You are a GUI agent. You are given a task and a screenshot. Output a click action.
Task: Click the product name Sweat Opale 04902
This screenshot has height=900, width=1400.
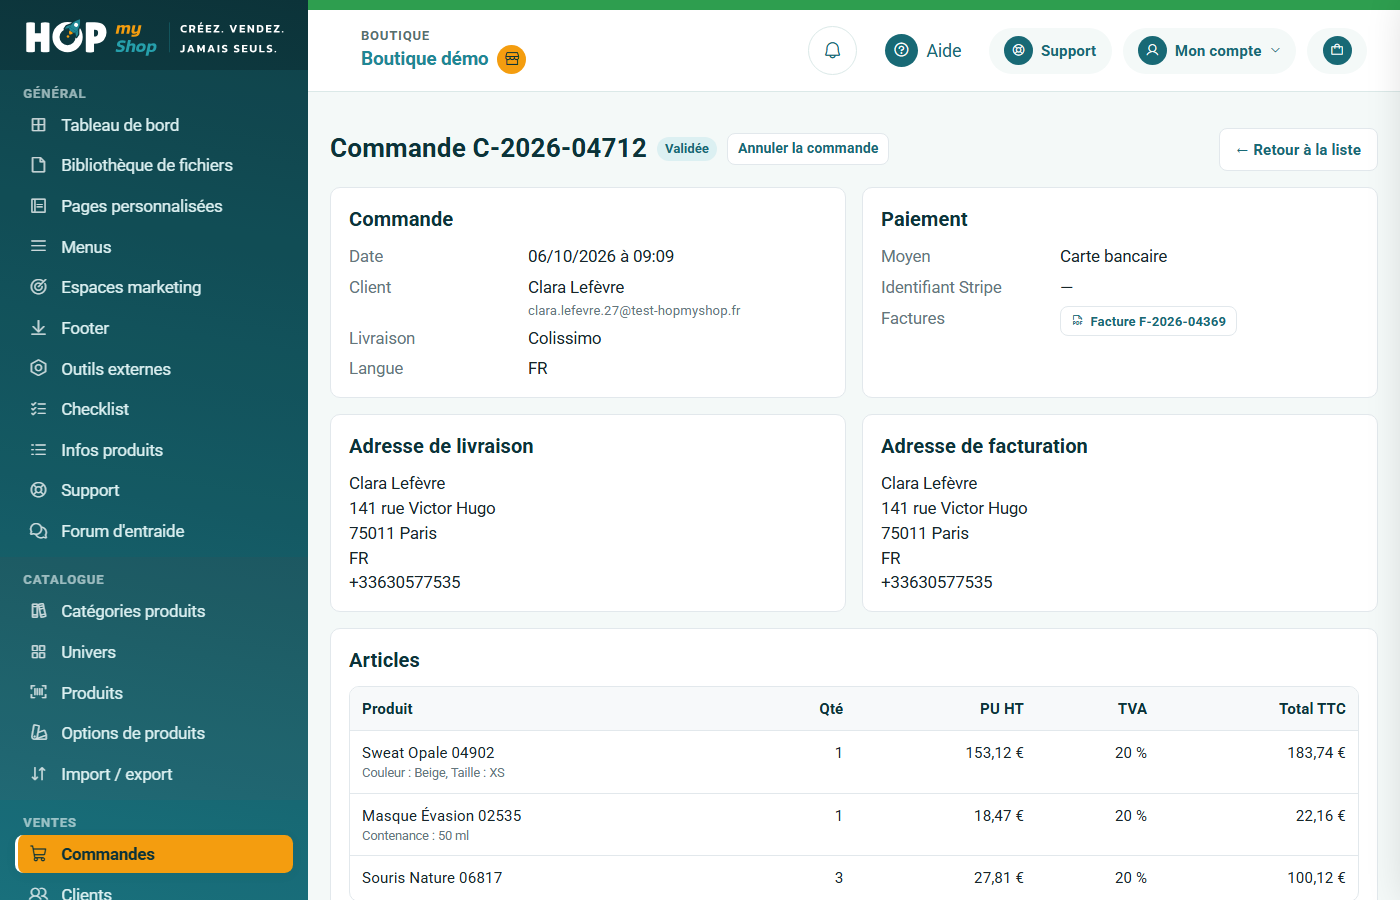point(428,753)
